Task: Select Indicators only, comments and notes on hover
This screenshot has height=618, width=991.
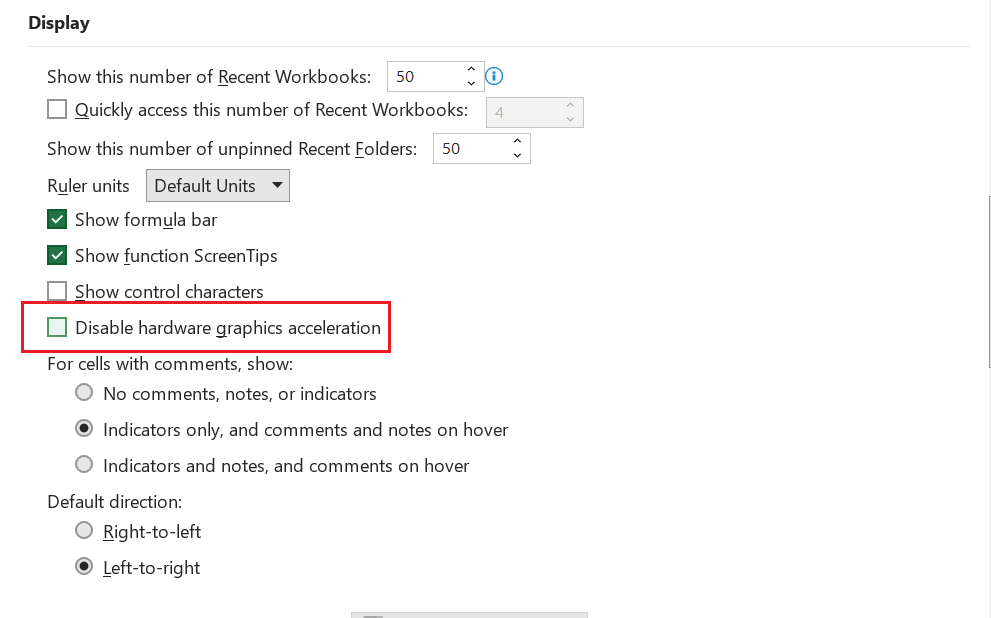Action: pos(84,429)
